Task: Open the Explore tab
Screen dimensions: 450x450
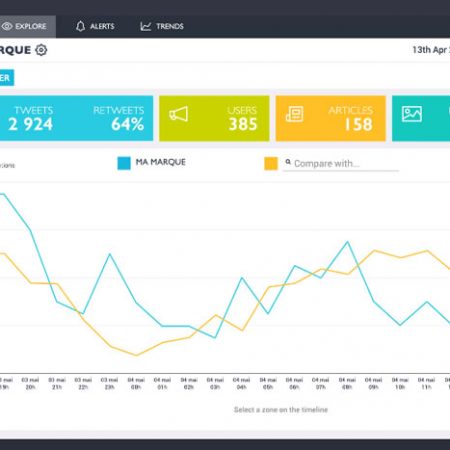Action: (27, 26)
